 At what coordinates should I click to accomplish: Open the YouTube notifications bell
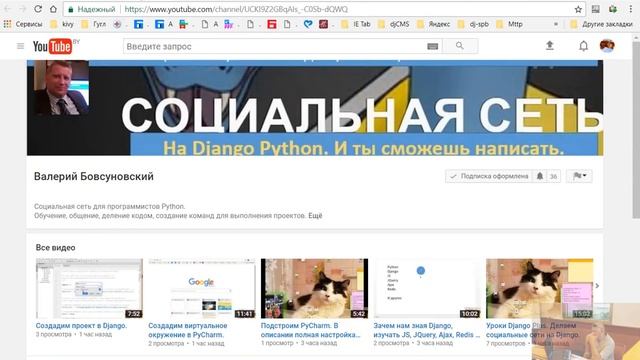coord(584,46)
